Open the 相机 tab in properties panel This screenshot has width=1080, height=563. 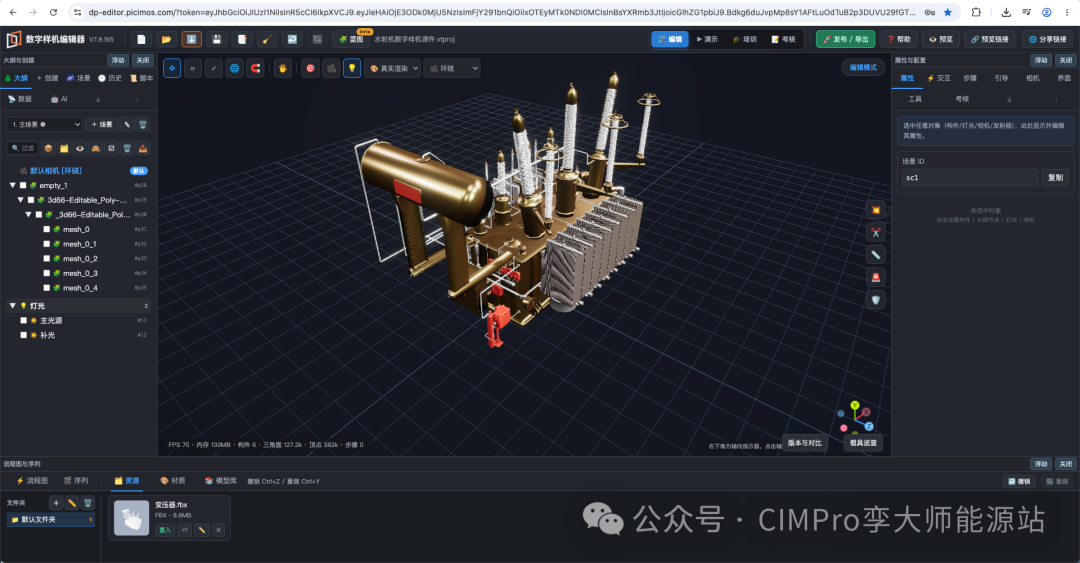pos(1032,78)
